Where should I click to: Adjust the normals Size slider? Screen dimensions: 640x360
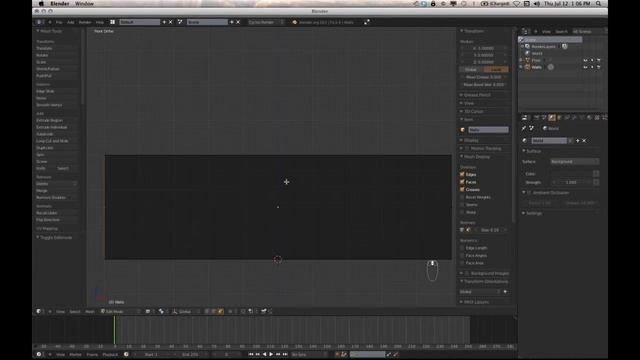(x=491, y=230)
